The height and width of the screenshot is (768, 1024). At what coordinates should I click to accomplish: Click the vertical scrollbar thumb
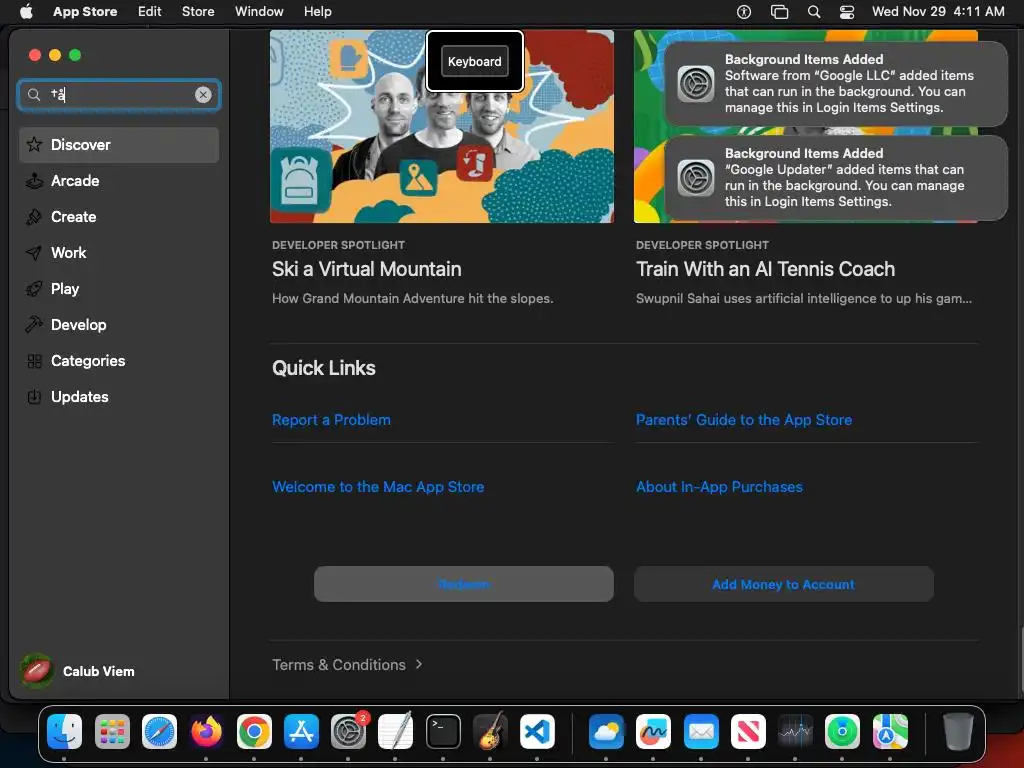click(x=1020, y=660)
